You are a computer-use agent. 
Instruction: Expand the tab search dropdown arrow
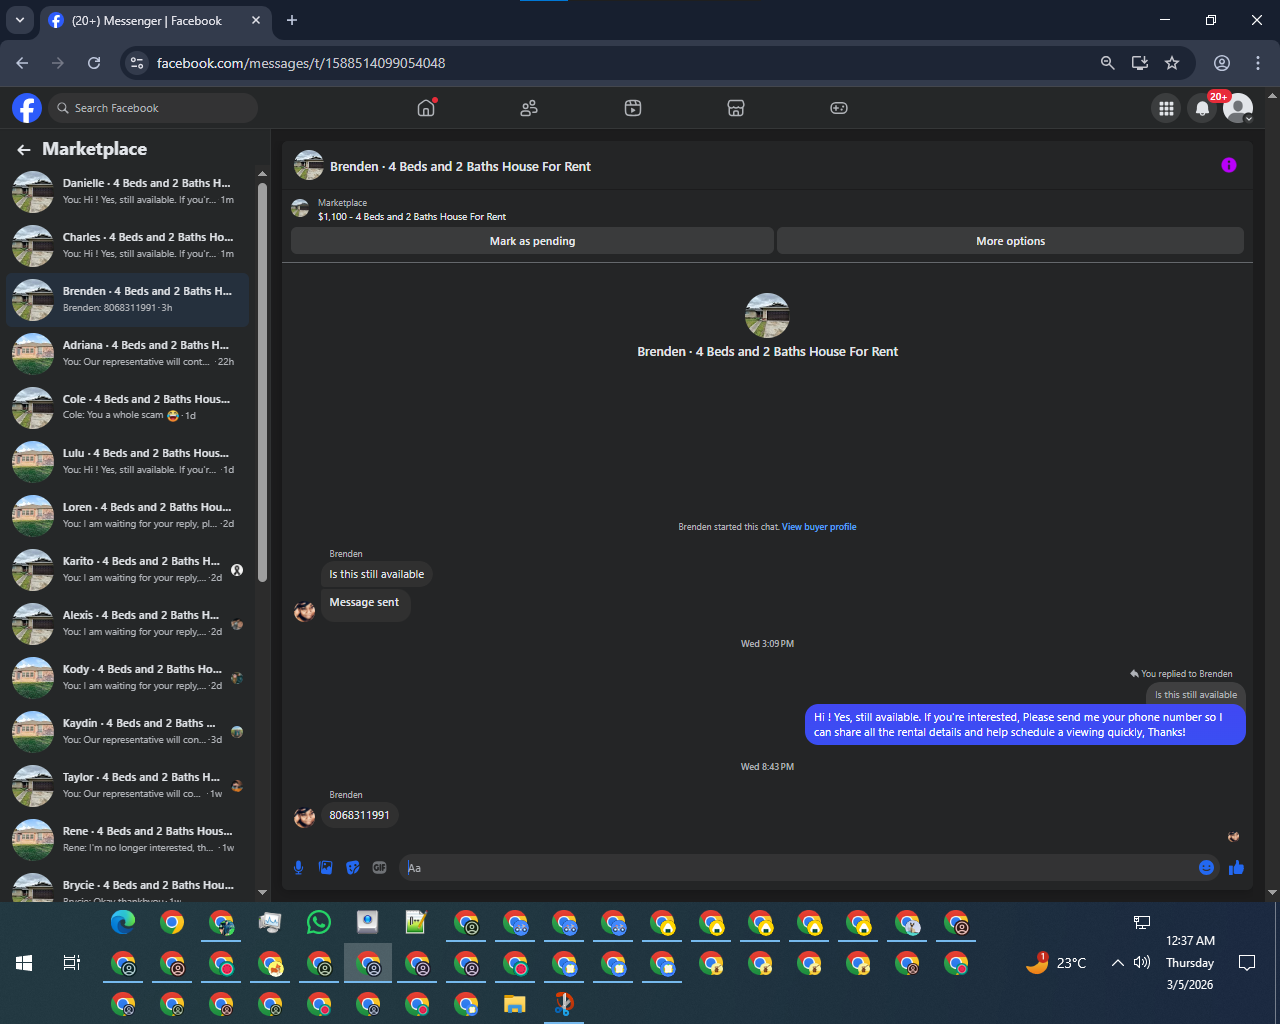[20, 20]
